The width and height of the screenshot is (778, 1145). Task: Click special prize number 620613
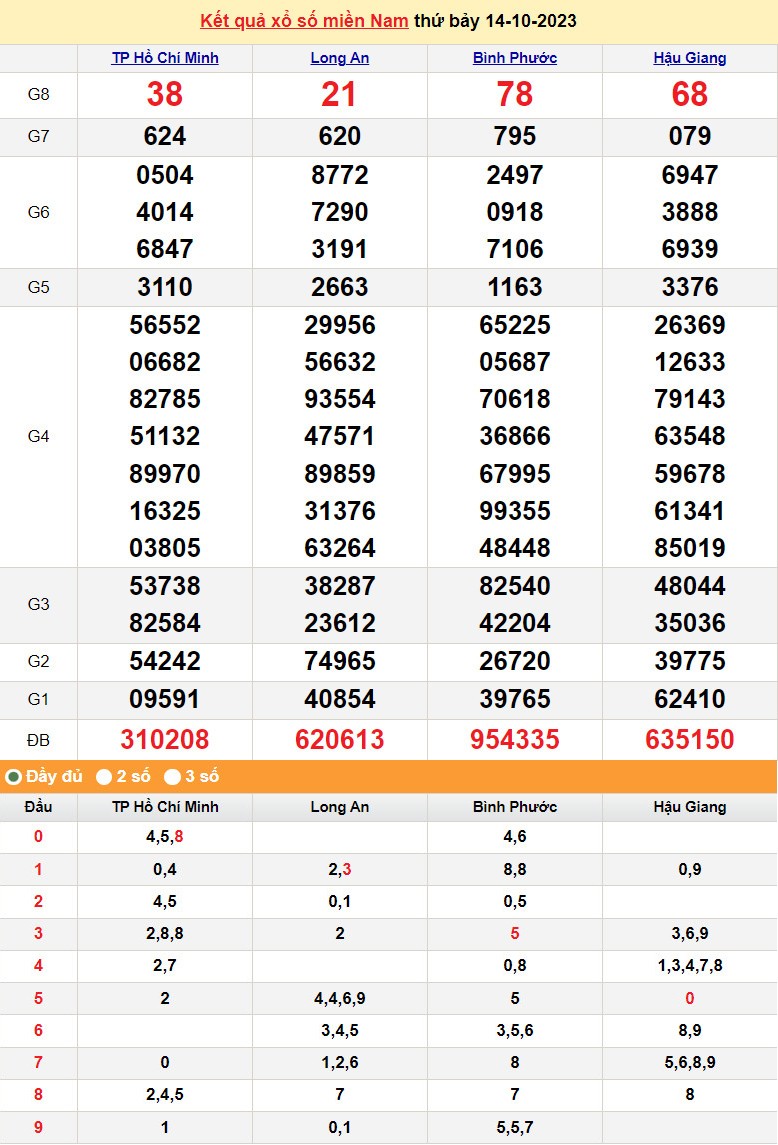pos(340,740)
